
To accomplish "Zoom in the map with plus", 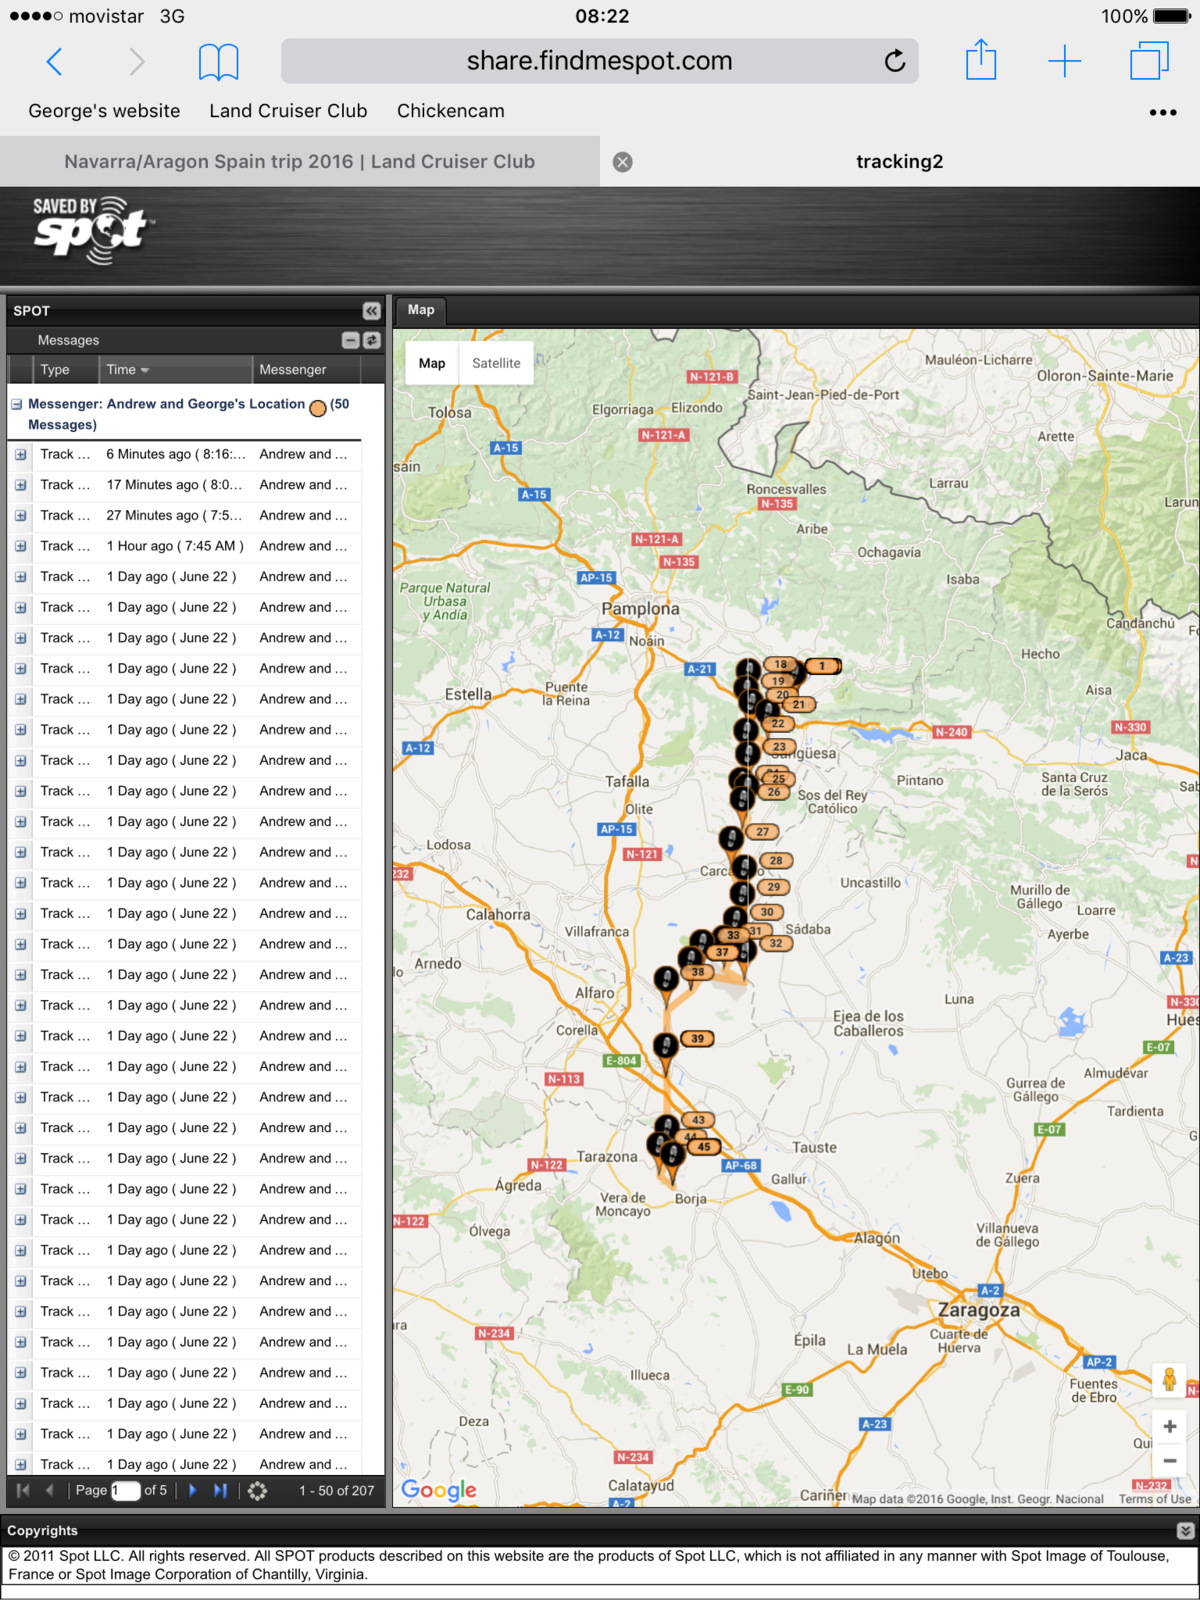I will click(x=1169, y=1426).
